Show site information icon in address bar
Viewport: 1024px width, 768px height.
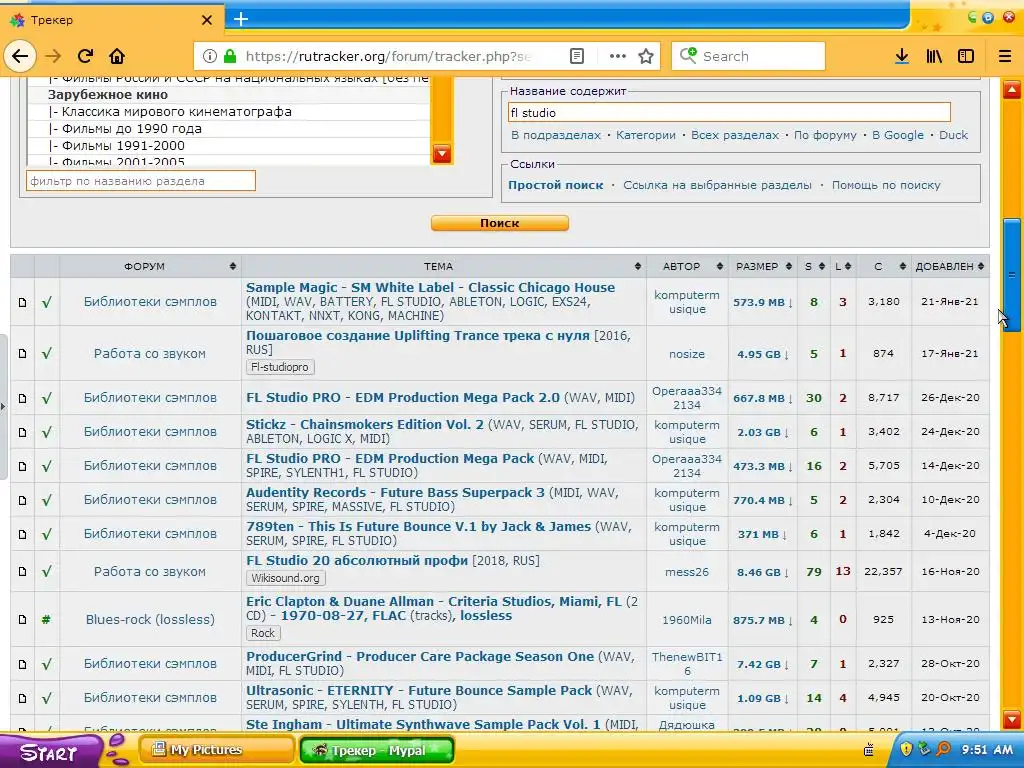tap(209, 56)
